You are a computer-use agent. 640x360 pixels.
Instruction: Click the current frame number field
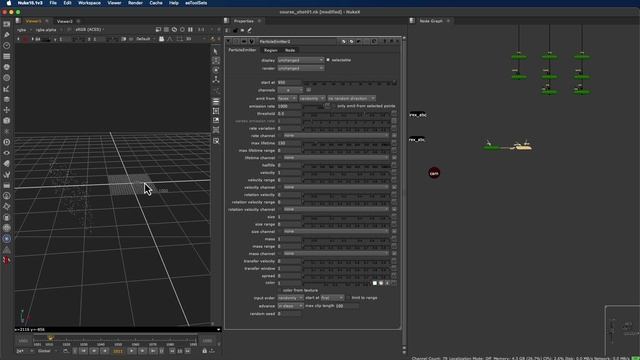tap(118, 351)
